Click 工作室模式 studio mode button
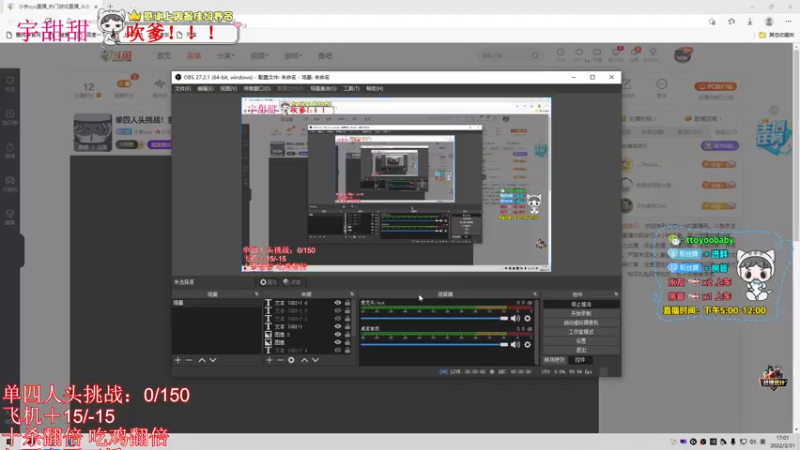Screen dimensions: 800x450 pos(581,332)
